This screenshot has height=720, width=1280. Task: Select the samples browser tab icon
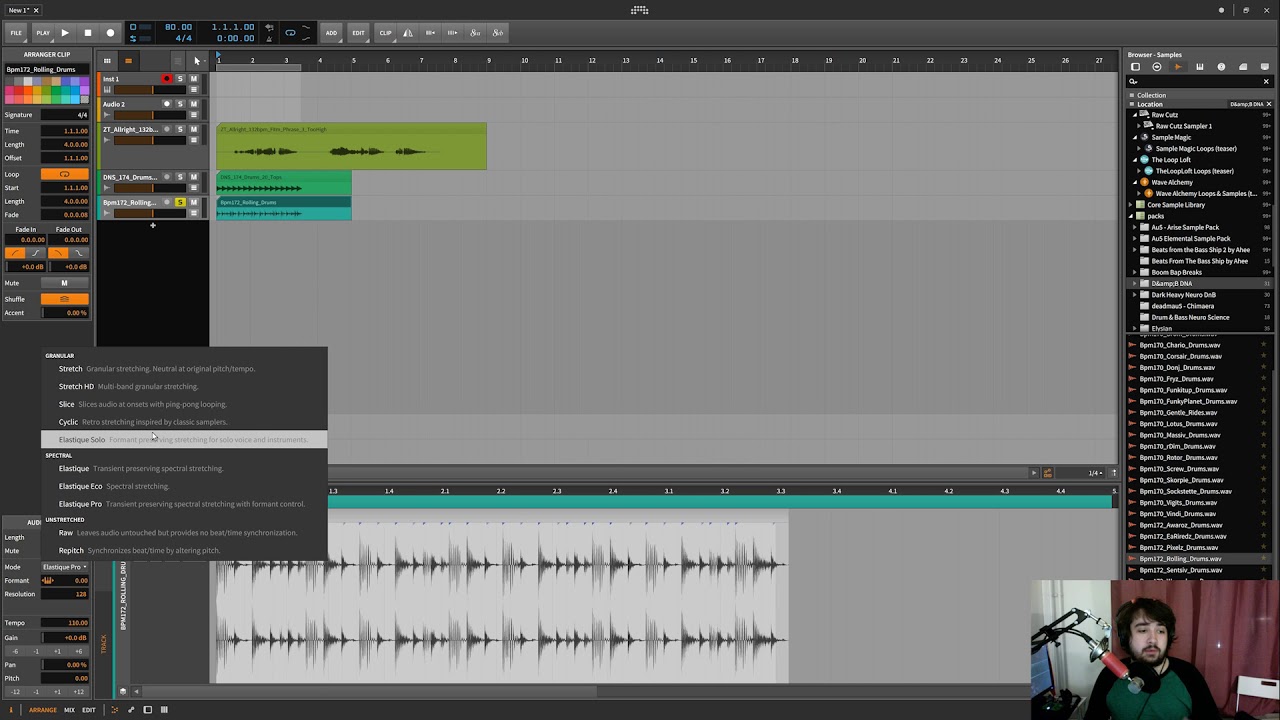click(x=1178, y=67)
